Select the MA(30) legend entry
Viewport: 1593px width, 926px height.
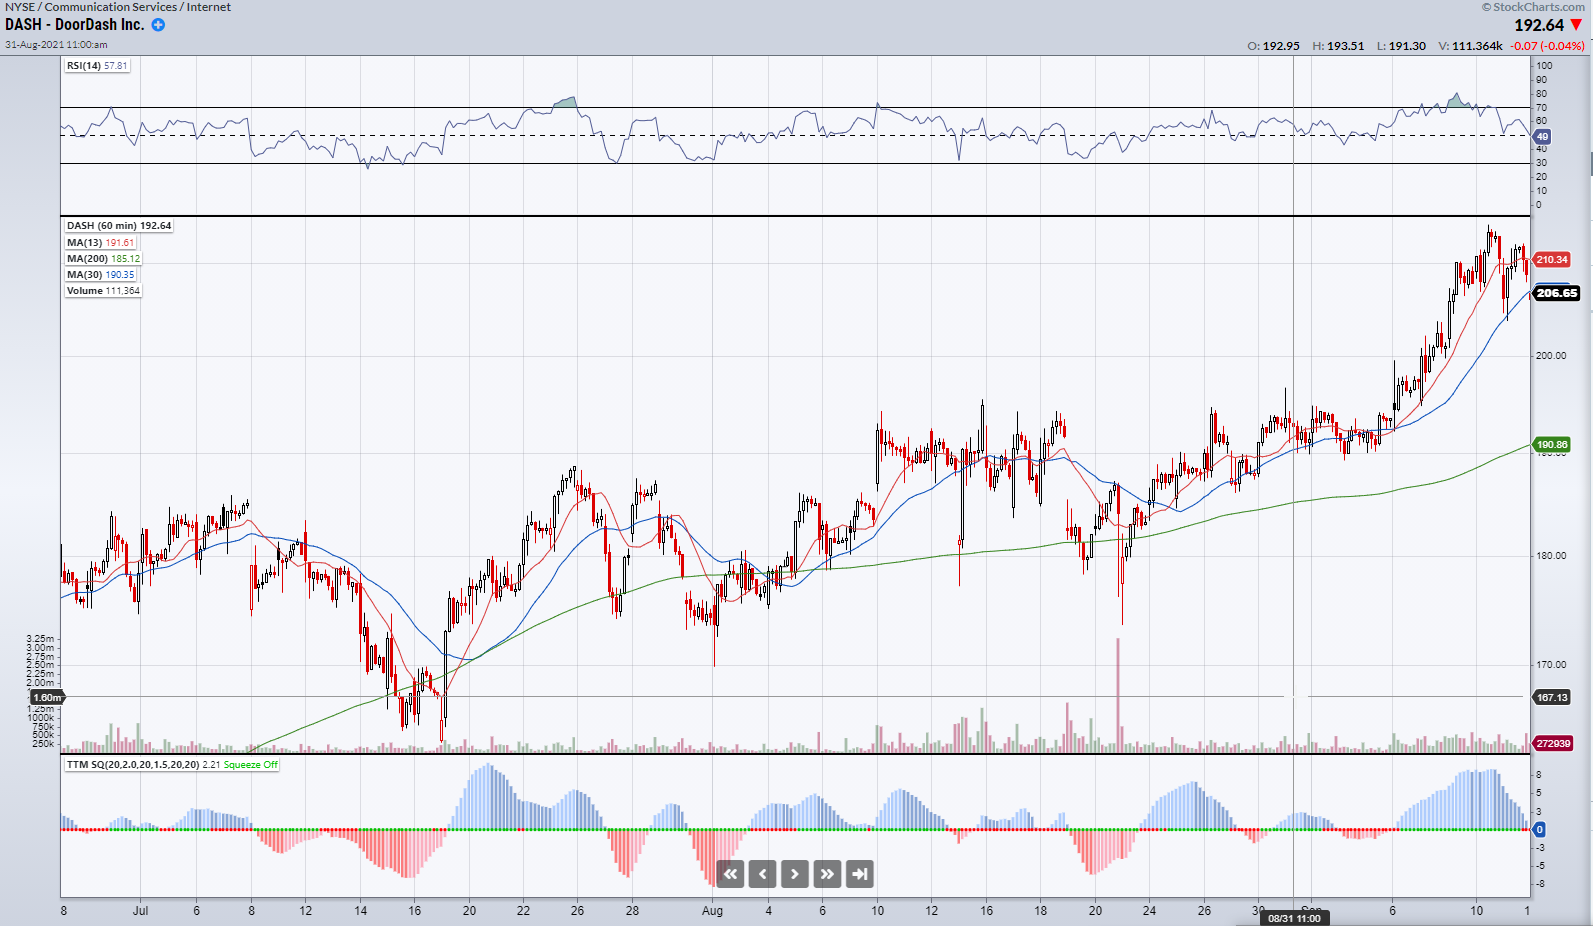100,275
